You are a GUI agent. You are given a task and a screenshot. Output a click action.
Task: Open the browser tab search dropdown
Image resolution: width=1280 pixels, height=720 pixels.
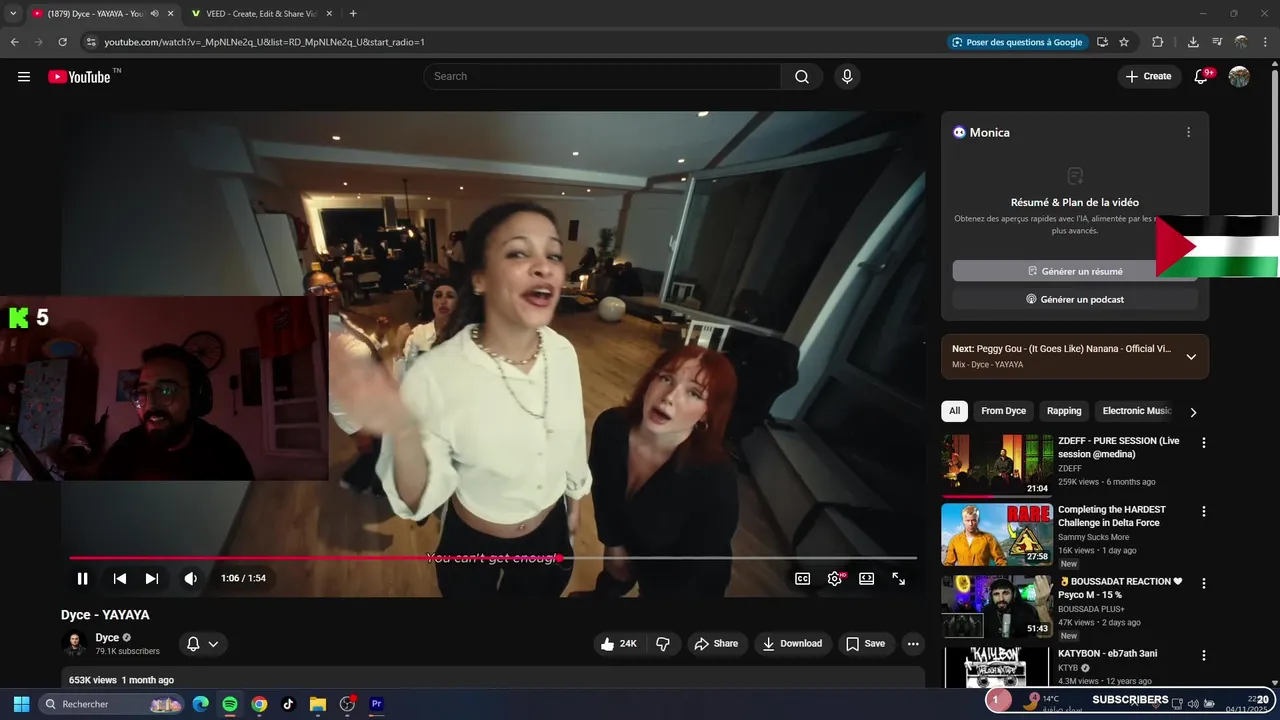click(x=13, y=14)
